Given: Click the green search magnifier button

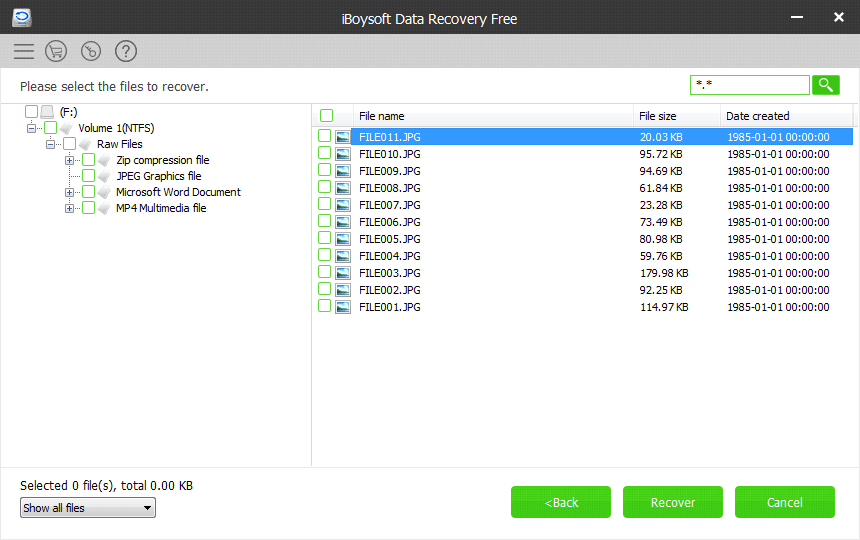Looking at the screenshot, I should pos(825,85).
